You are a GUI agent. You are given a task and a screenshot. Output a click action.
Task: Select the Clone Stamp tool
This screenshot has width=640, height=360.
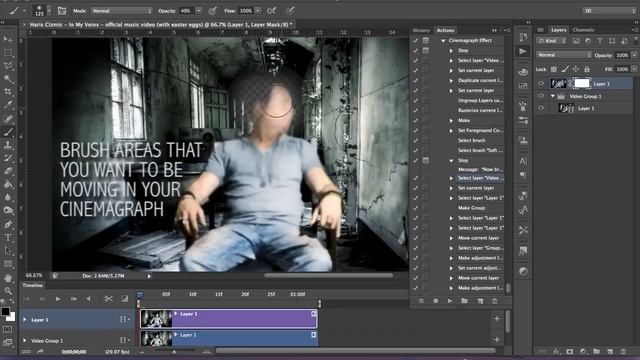8,144
